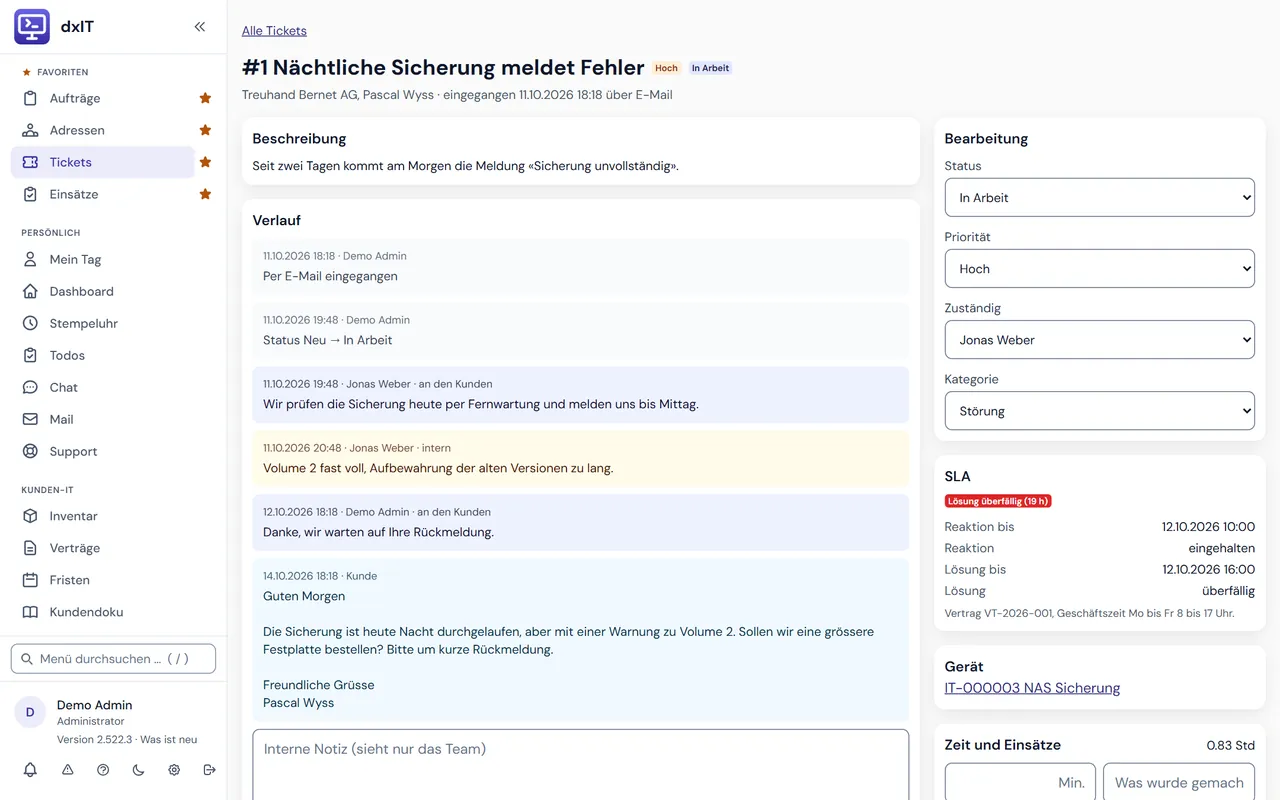Image resolution: width=1280 pixels, height=800 pixels.
Task: Go back via the Alle Tickets link
Action: coord(274,31)
